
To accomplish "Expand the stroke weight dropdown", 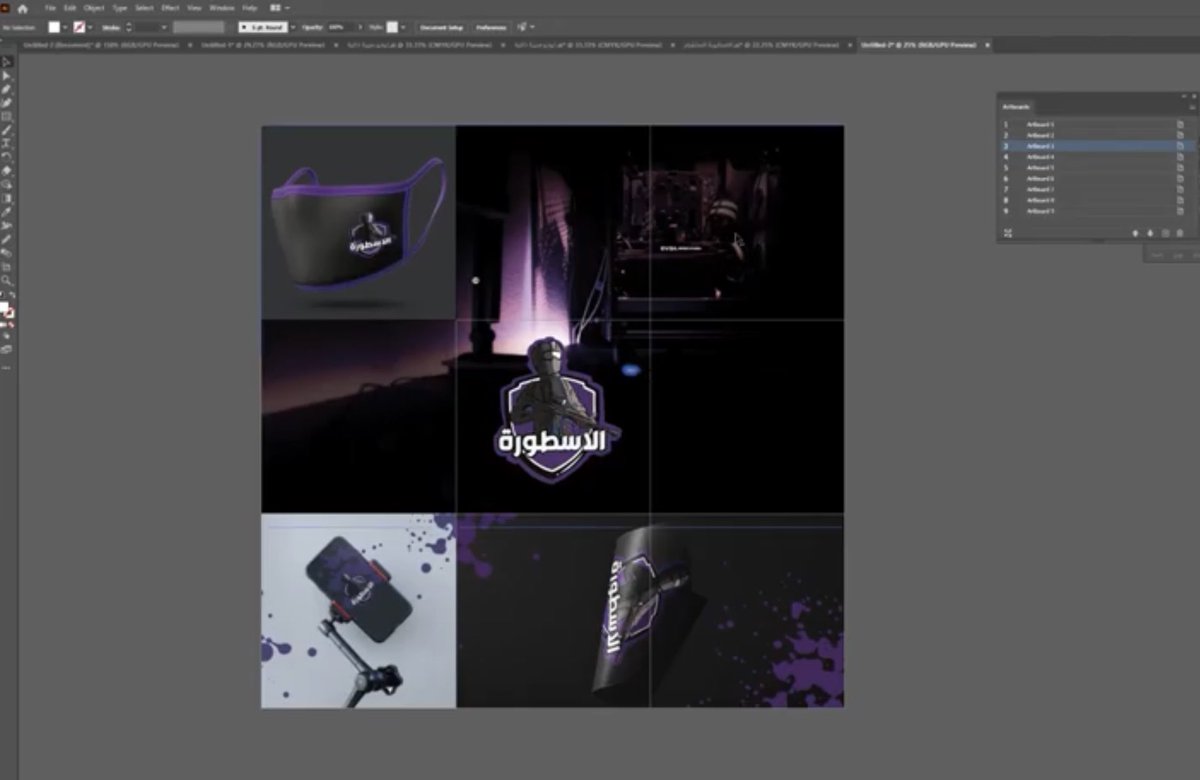I will (164, 27).
